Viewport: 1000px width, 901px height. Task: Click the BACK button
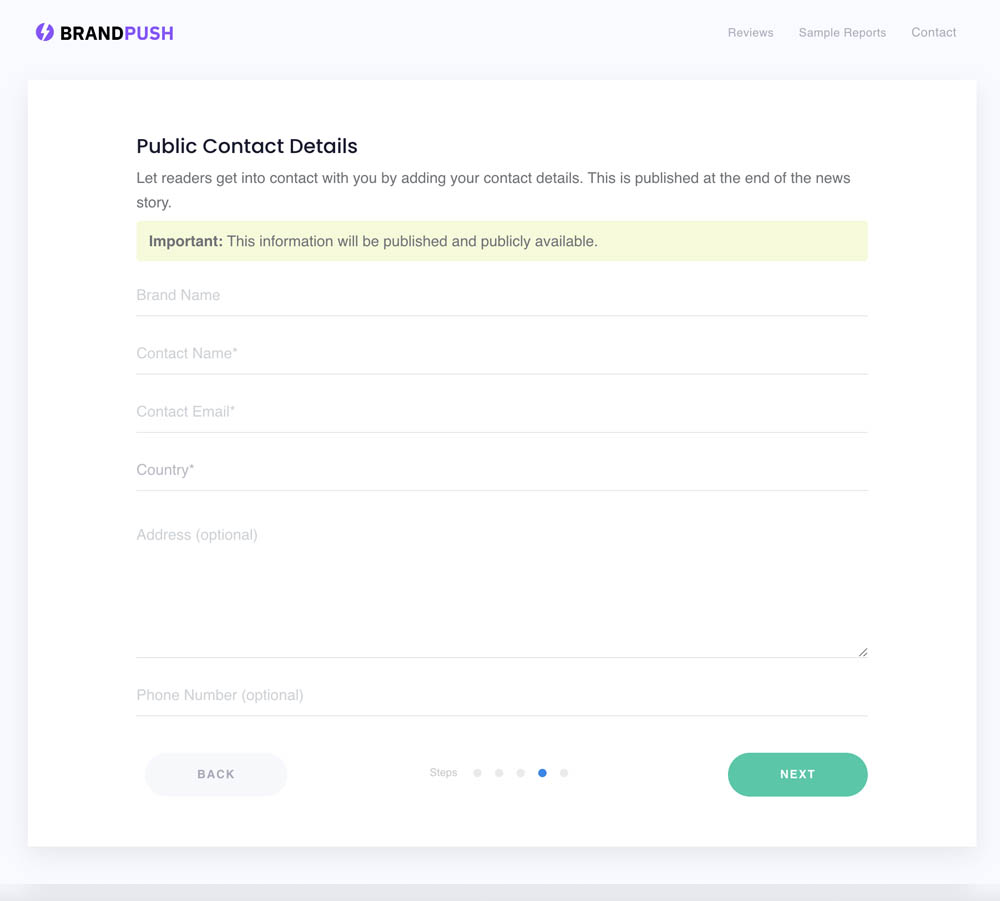coord(216,774)
